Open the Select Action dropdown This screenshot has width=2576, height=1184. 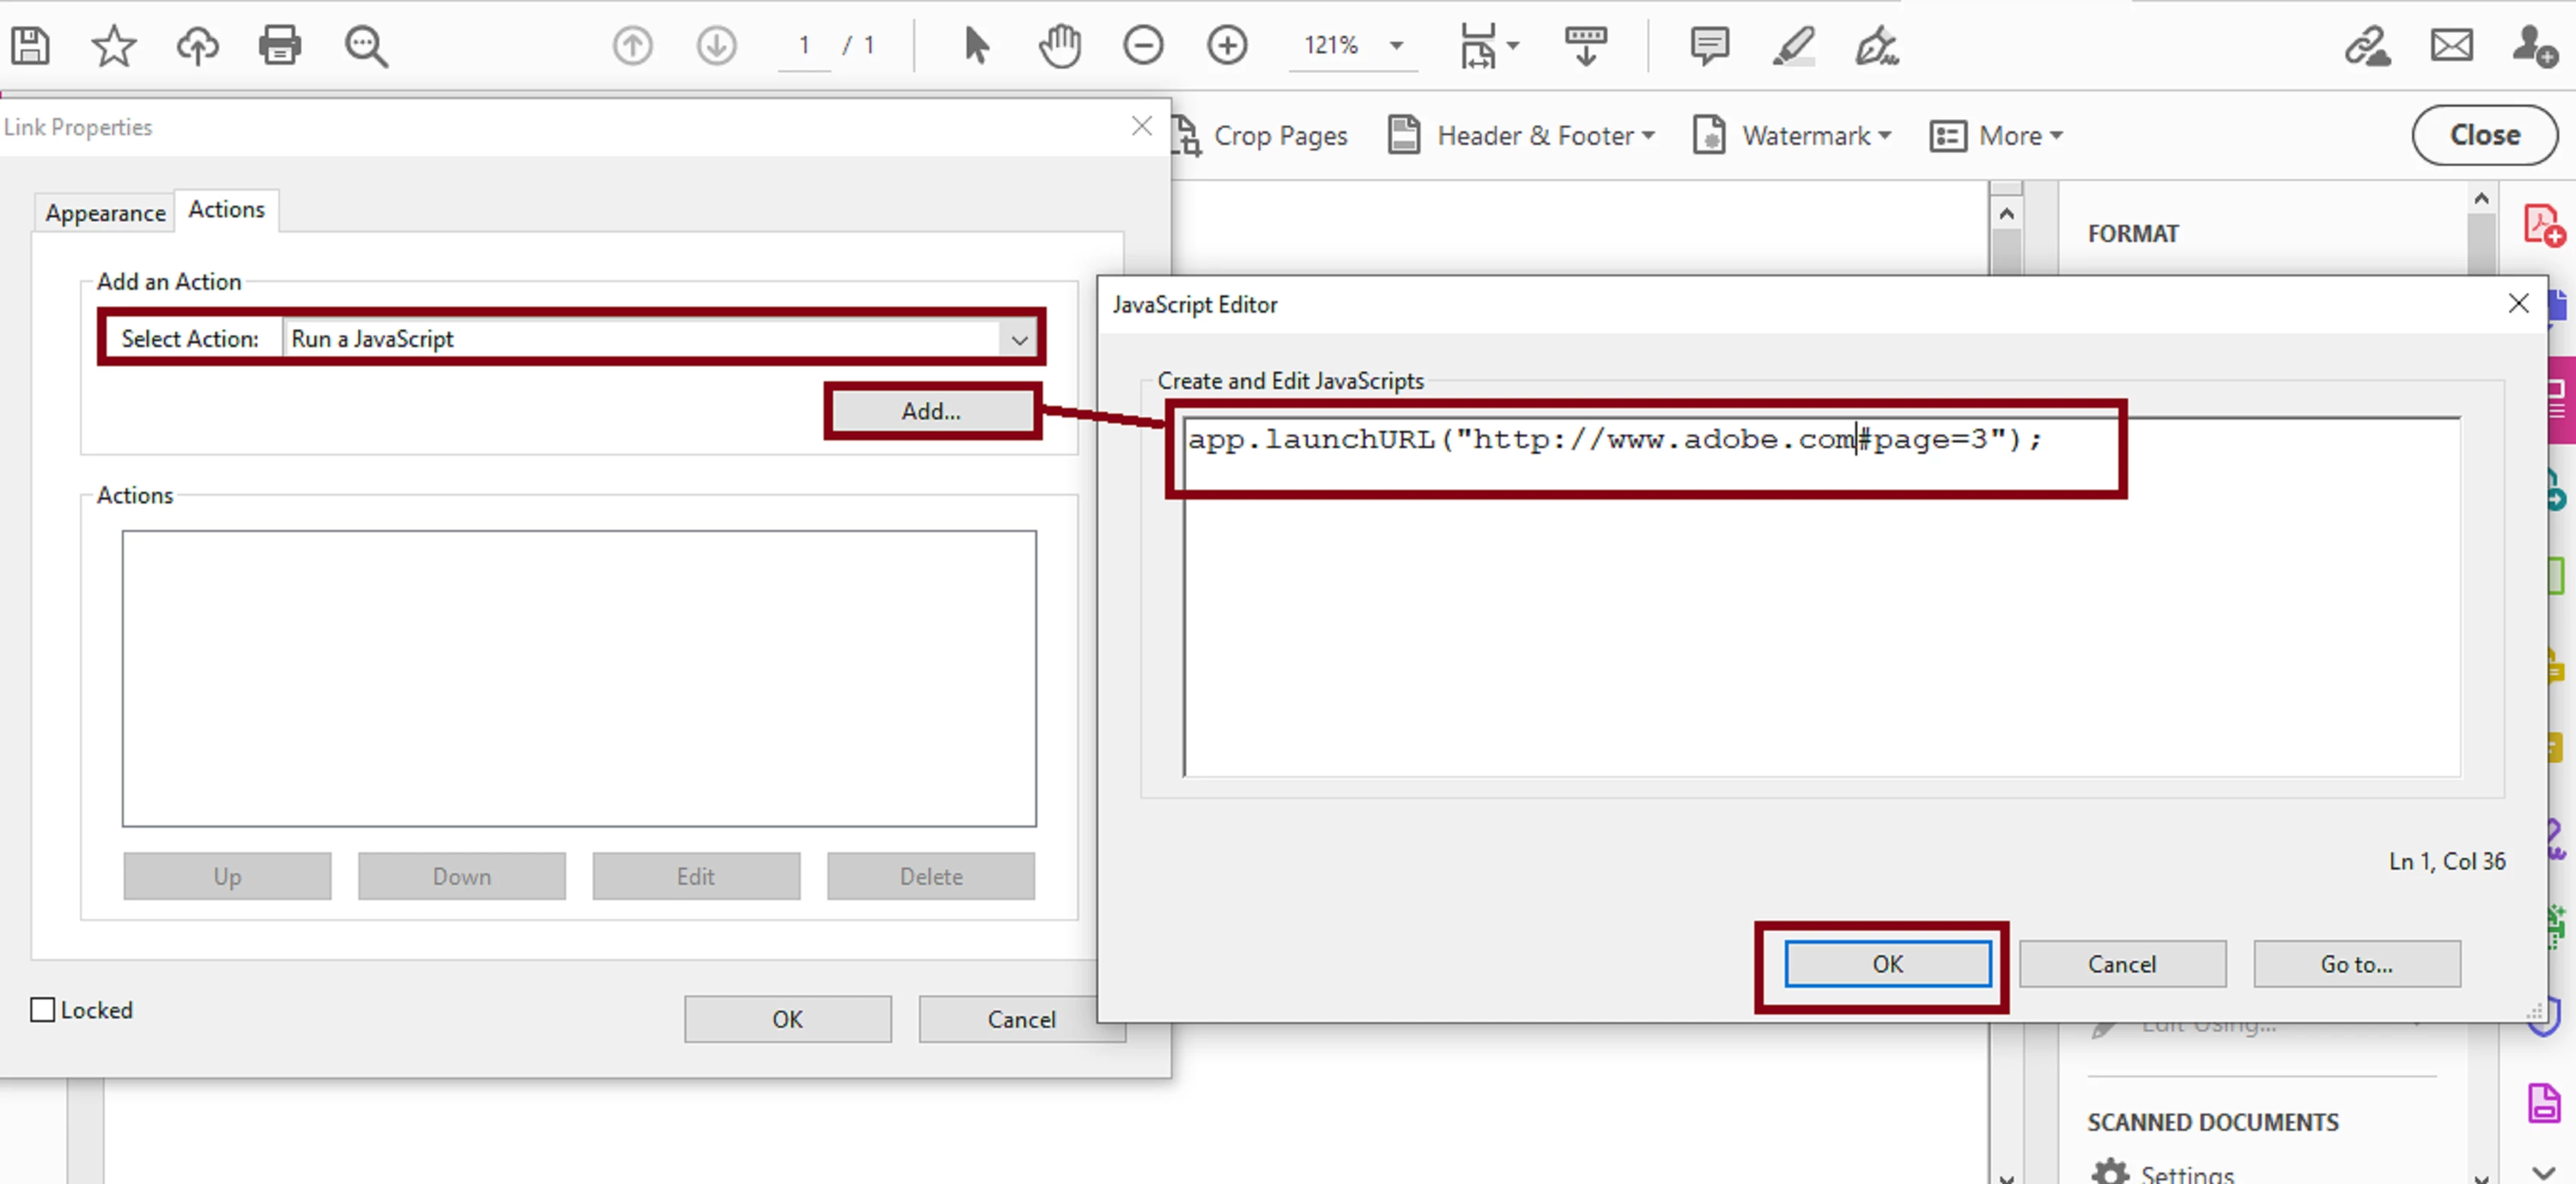[1018, 339]
